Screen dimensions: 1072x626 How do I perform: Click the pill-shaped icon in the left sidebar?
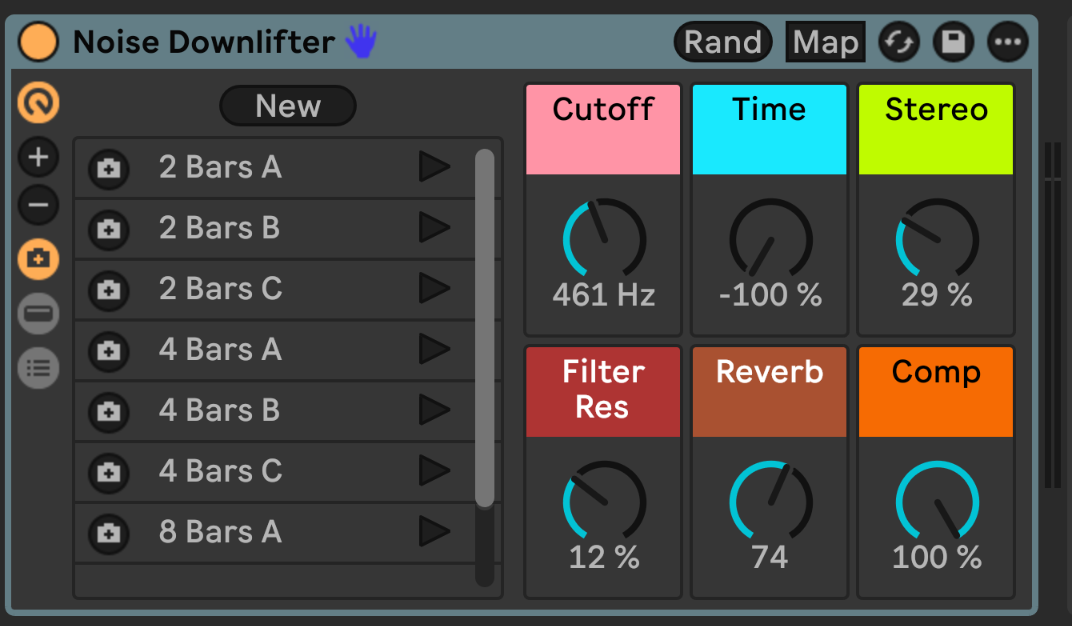tap(39, 313)
